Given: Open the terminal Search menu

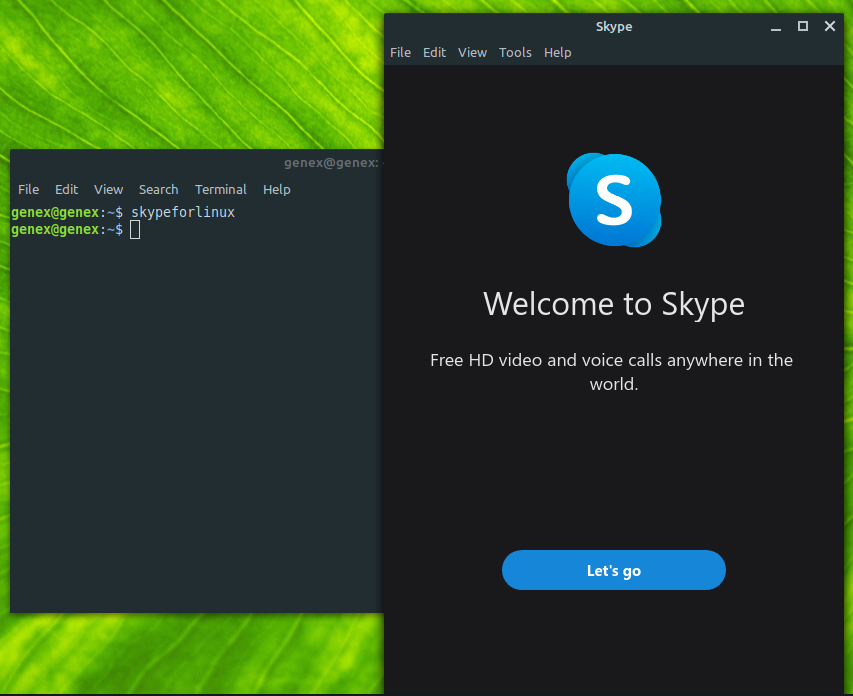Looking at the screenshot, I should (158, 189).
